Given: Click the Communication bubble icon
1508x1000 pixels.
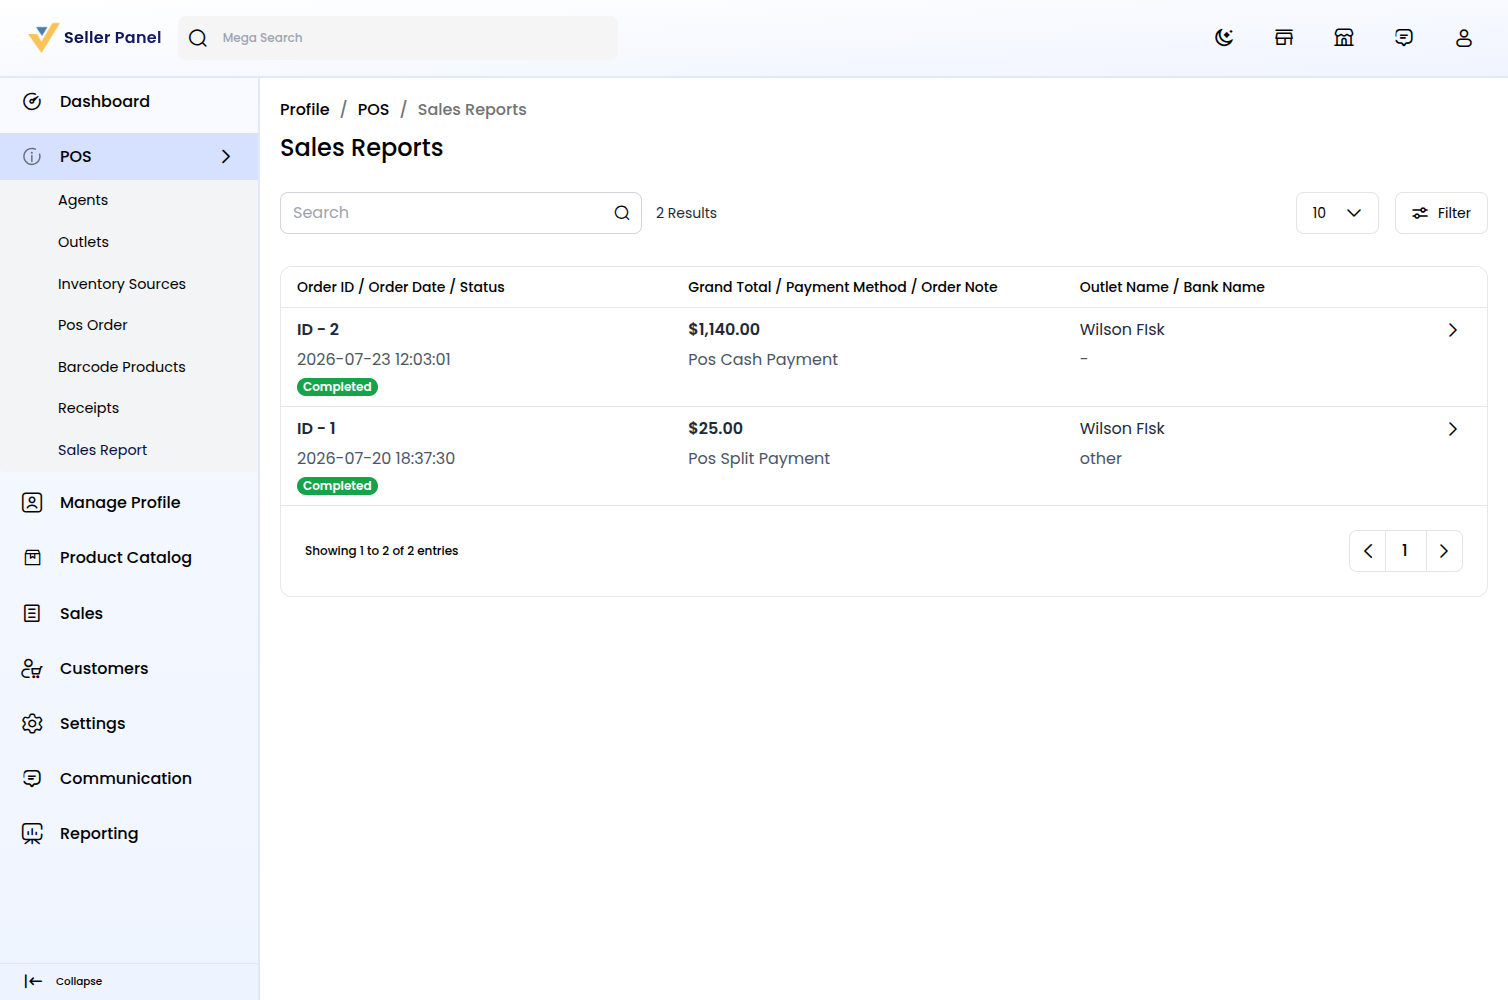Looking at the screenshot, I should coord(32,779).
